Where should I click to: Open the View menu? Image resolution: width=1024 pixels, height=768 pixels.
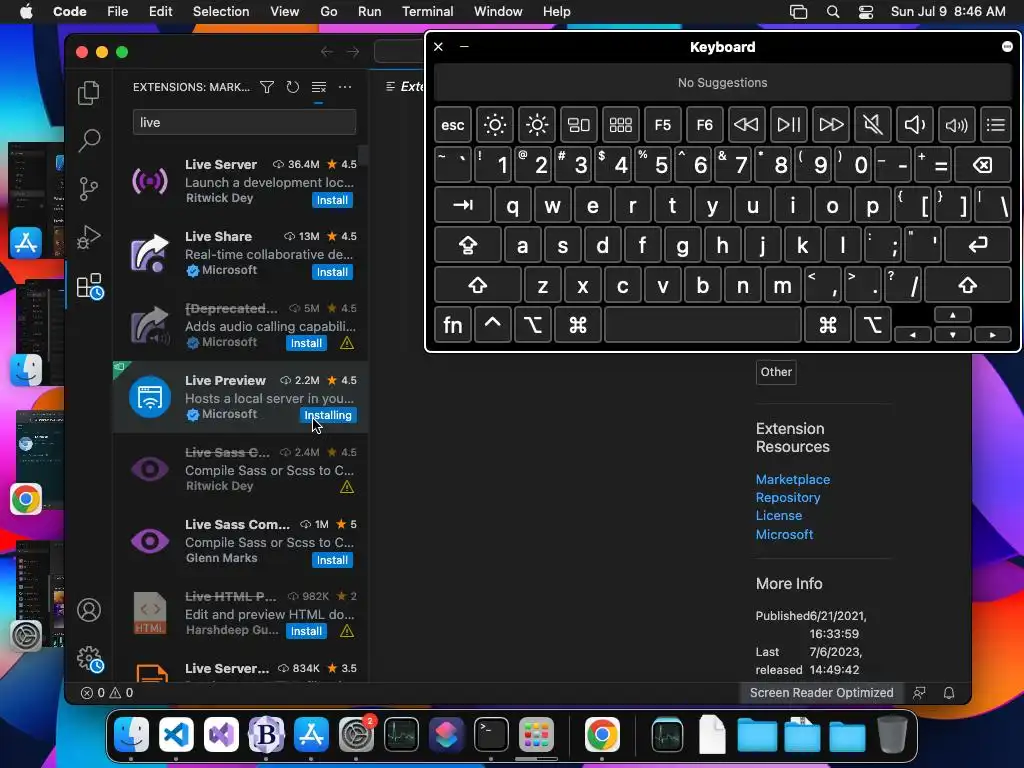[x=285, y=12]
